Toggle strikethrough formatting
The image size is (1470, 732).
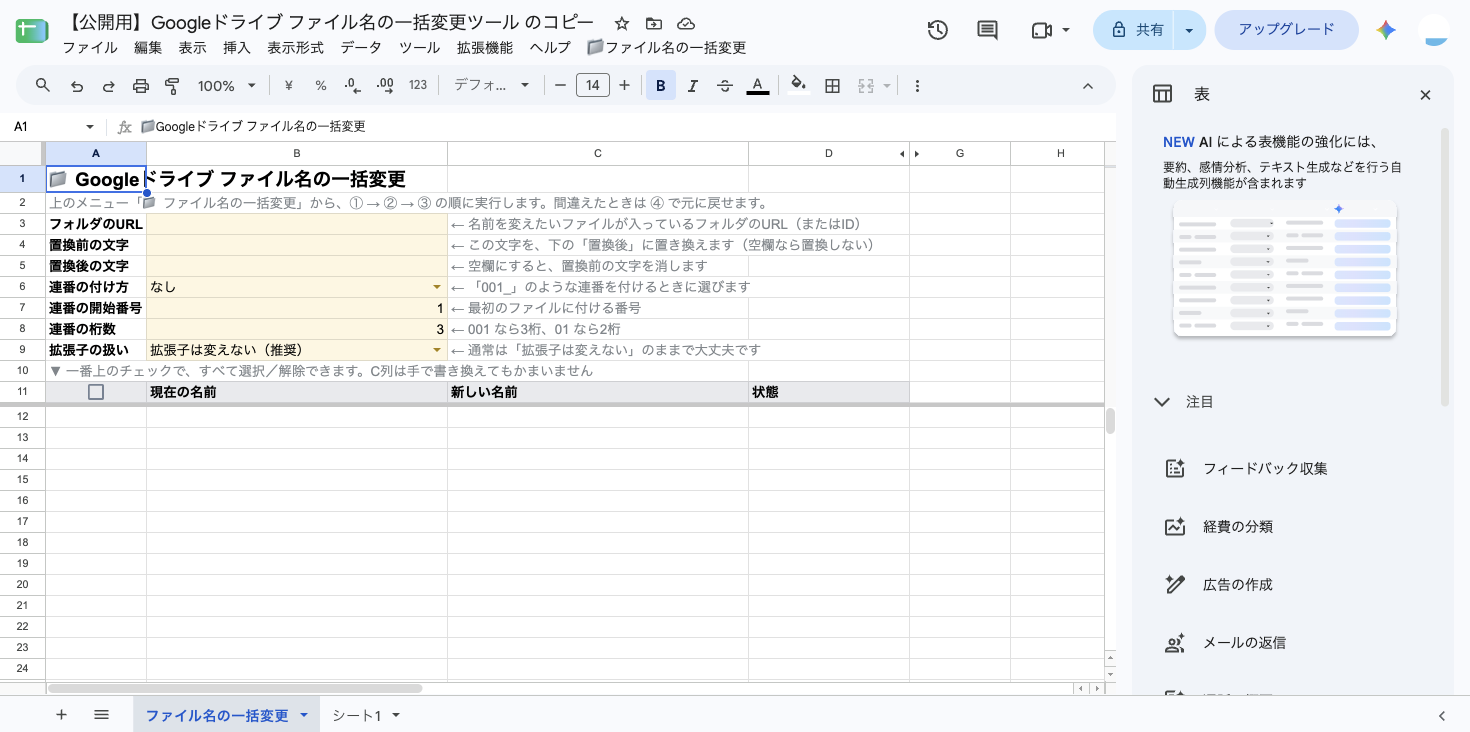tap(725, 86)
